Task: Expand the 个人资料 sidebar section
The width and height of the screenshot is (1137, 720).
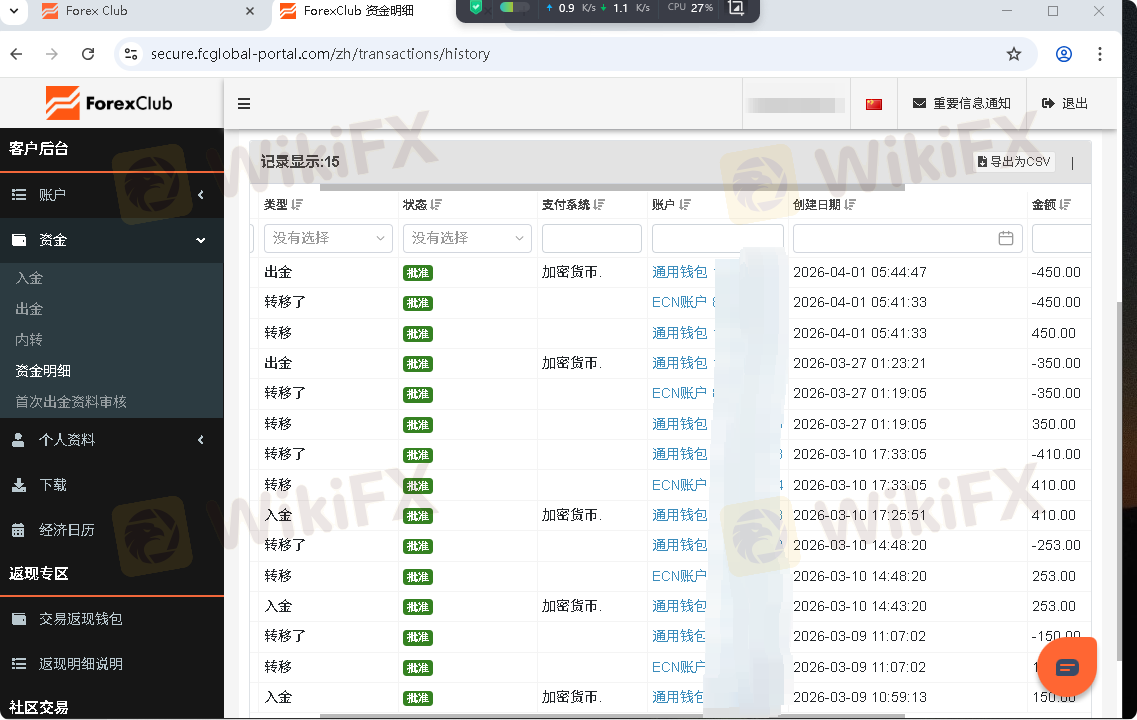Action: pos(111,440)
